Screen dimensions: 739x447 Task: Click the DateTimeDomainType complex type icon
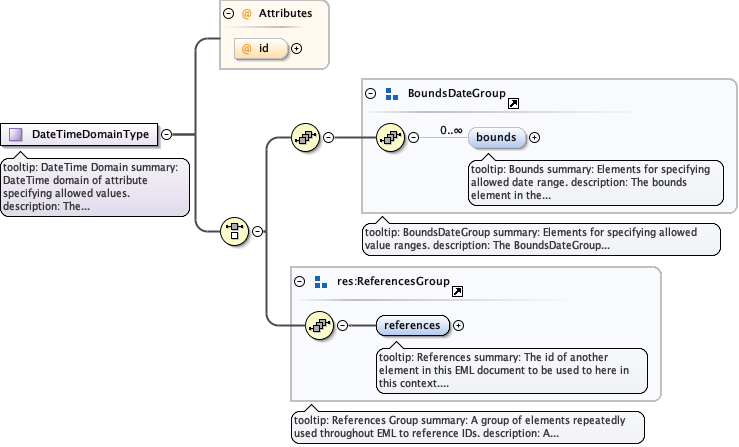[16, 134]
